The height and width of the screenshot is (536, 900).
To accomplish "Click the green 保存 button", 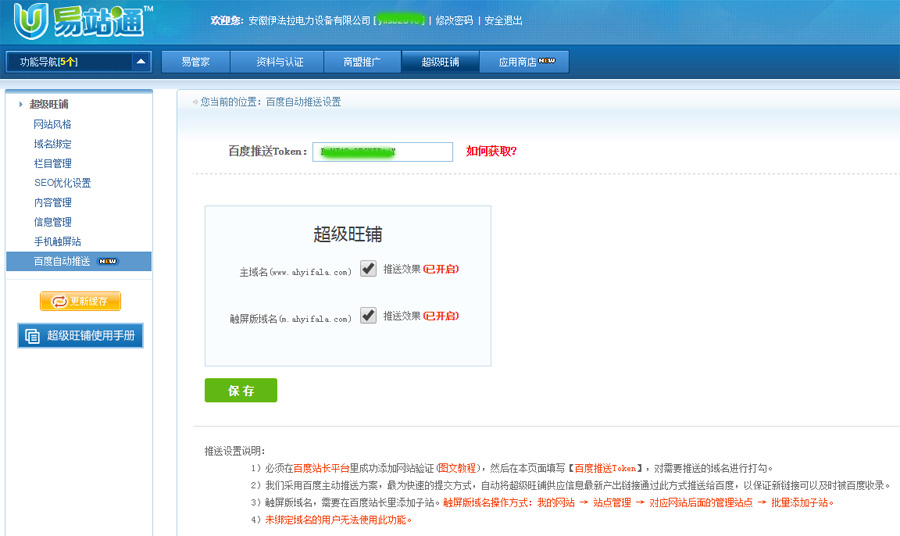I will pos(241,390).
